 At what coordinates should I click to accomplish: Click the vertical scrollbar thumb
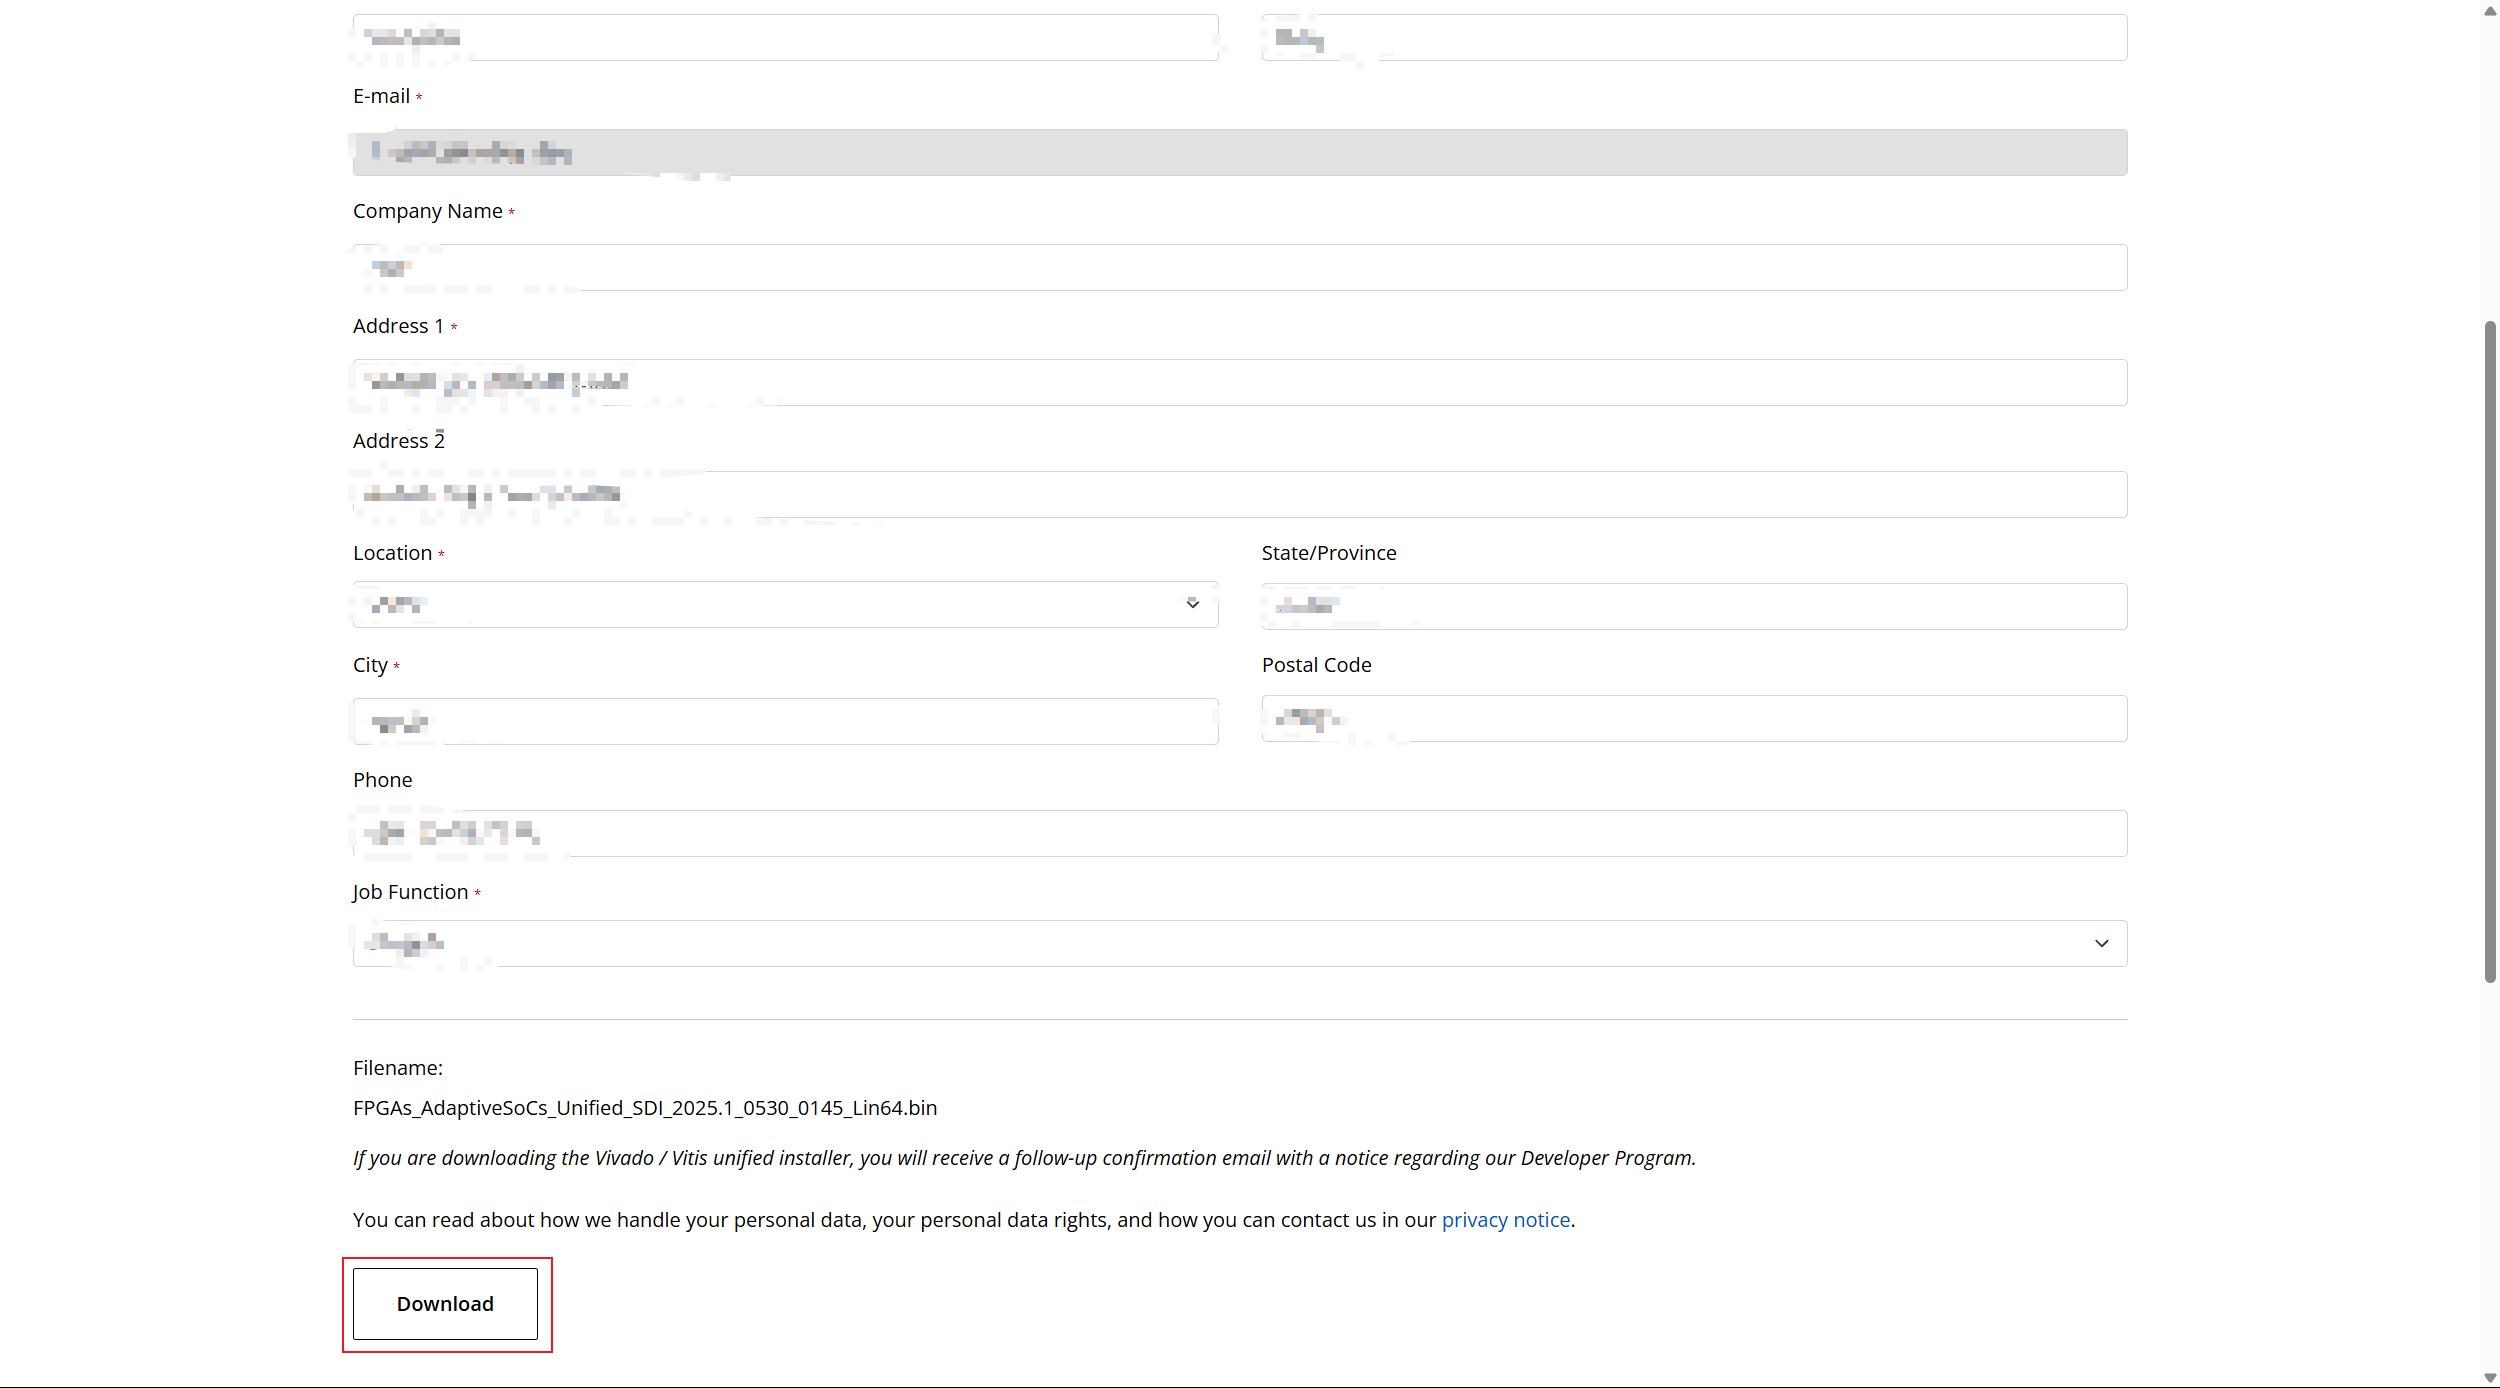(2490, 650)
